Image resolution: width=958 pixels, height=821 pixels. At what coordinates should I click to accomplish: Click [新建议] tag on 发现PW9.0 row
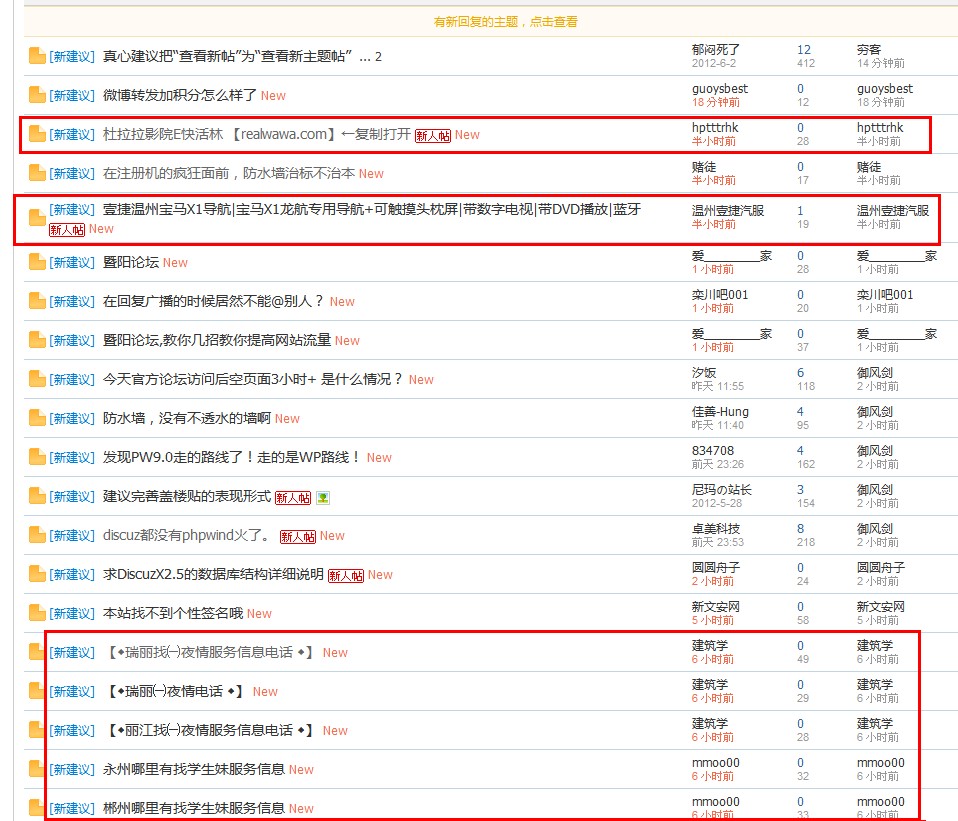[x=72, y=458]
